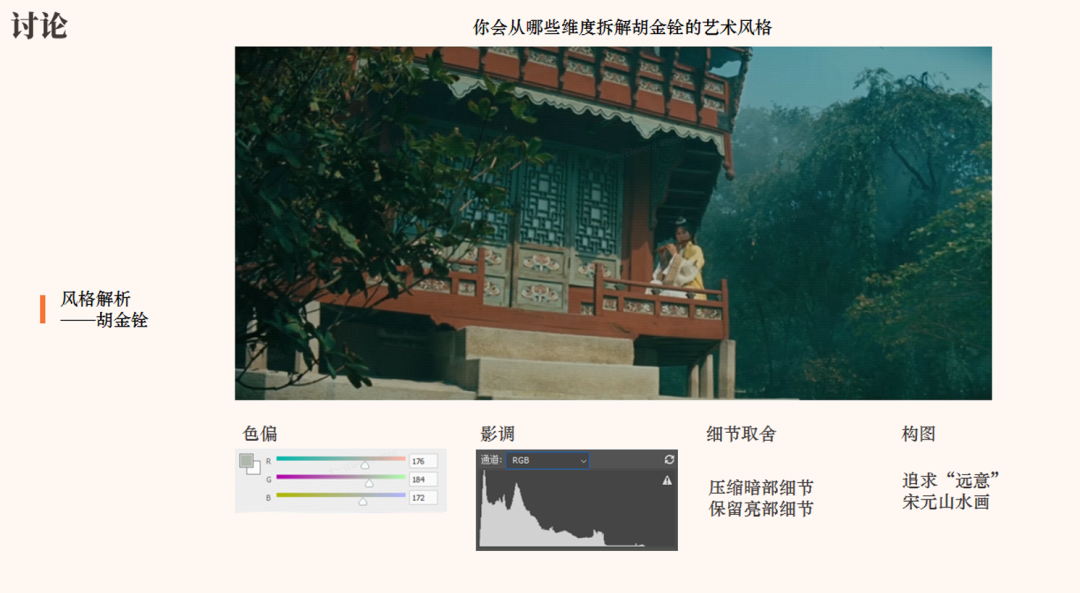Click the R red channel slider
1080x593 pixels.
click(341, 460)
